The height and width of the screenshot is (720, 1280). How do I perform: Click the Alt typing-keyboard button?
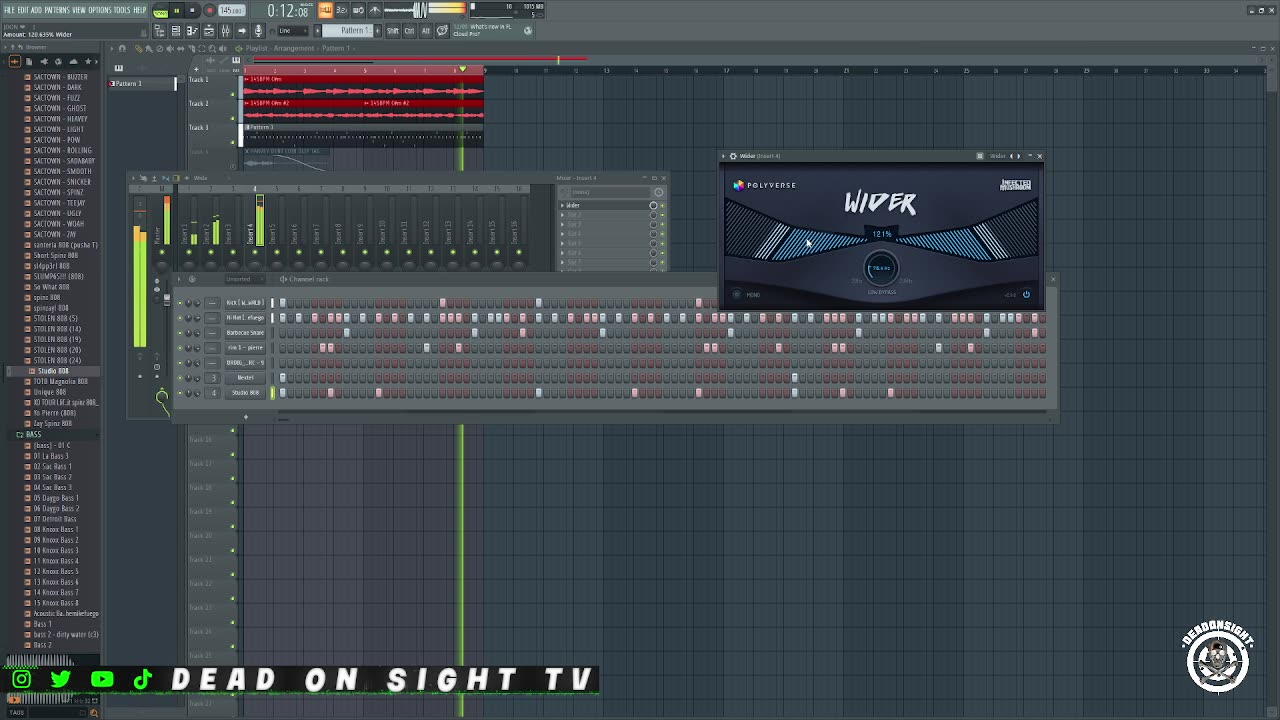pos(426,31)
